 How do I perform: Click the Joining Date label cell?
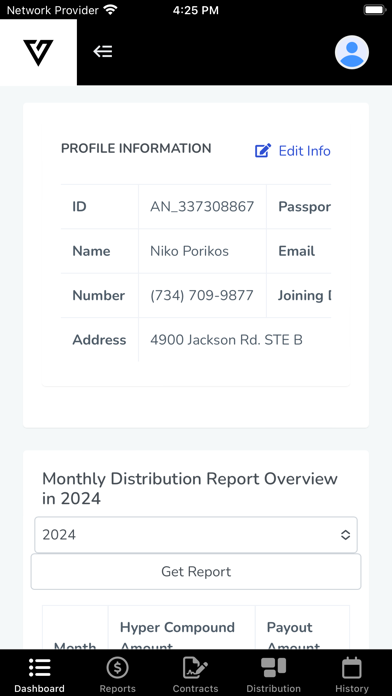coord(305,296)
